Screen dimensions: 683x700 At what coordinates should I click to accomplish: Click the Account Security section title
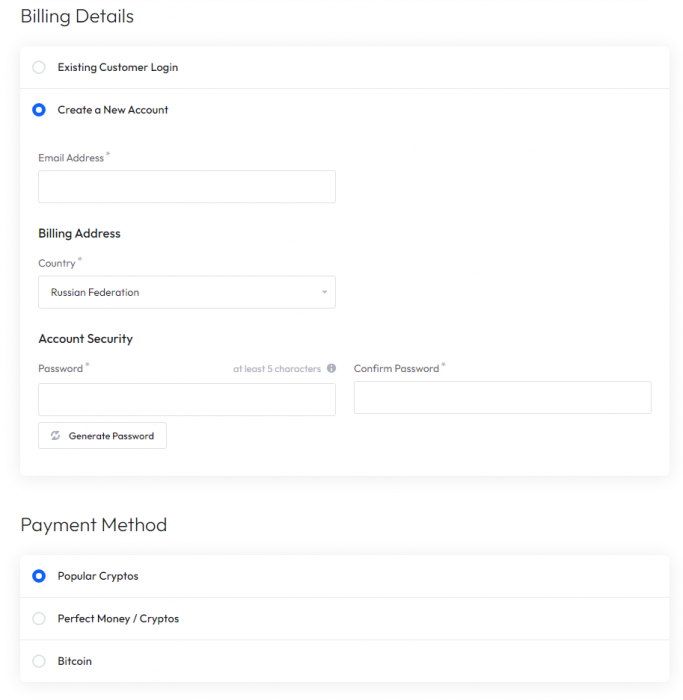[x=85, y=339]
